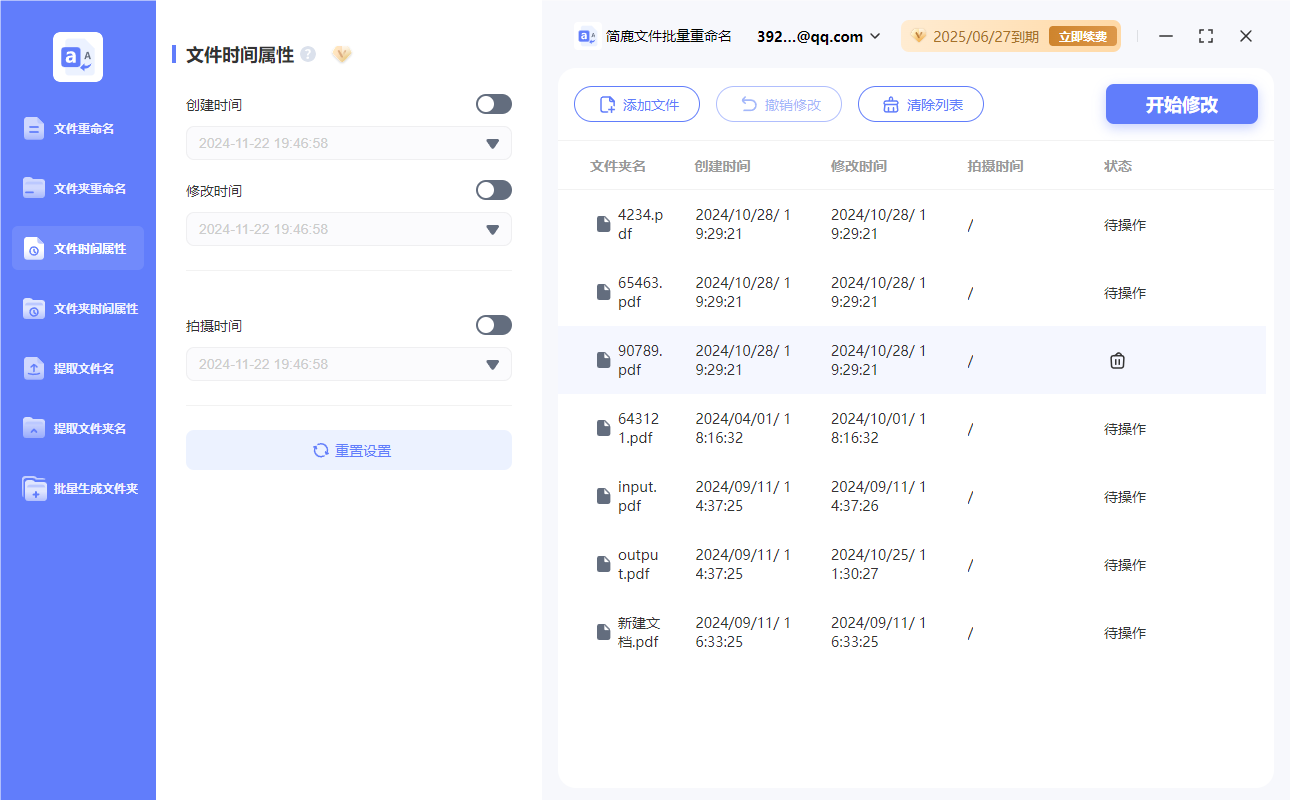The image size is (1290, 800).
Task: Open the 创建时间 date picker dropdown
Action: (x=491, y=143)
